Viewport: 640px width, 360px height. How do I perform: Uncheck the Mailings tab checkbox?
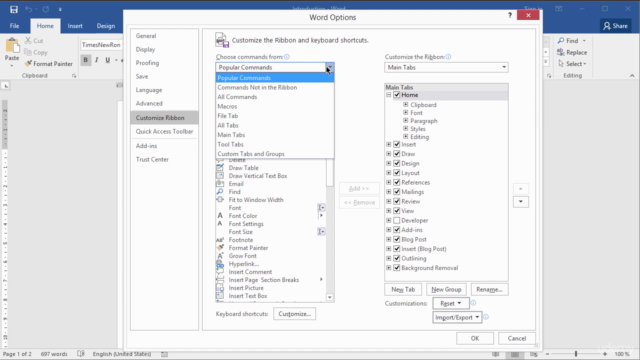click(397, 192)
